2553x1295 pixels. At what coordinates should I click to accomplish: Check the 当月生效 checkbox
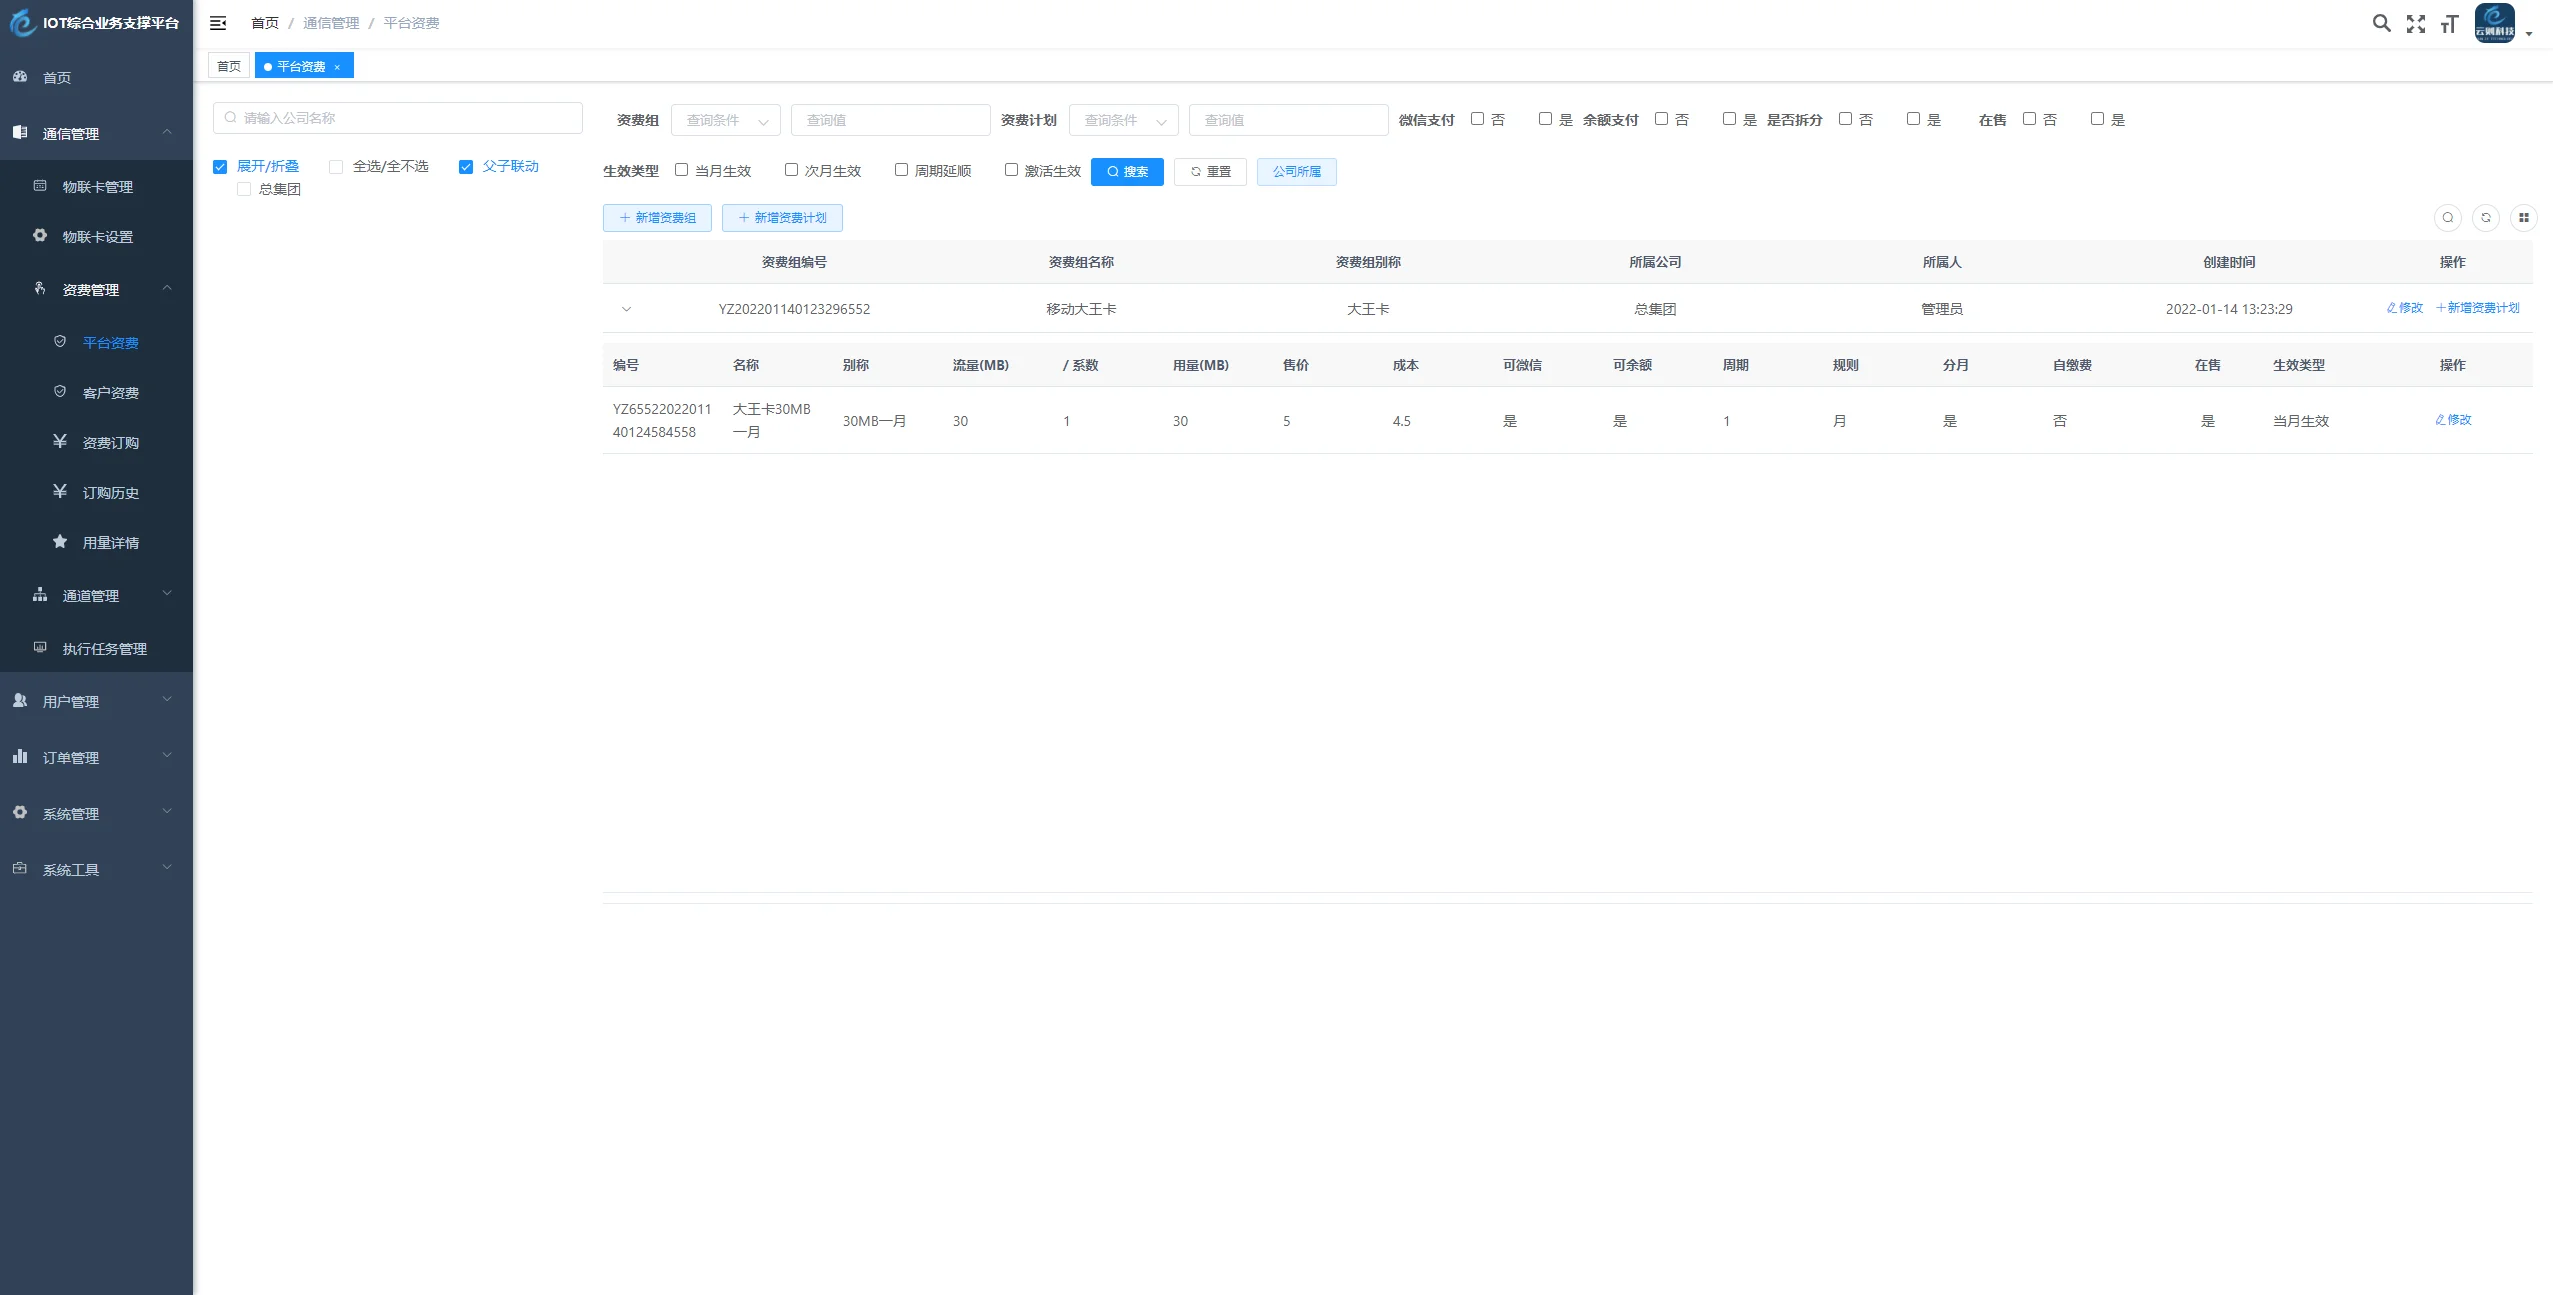pyautogui.click(x=681, y=170)
